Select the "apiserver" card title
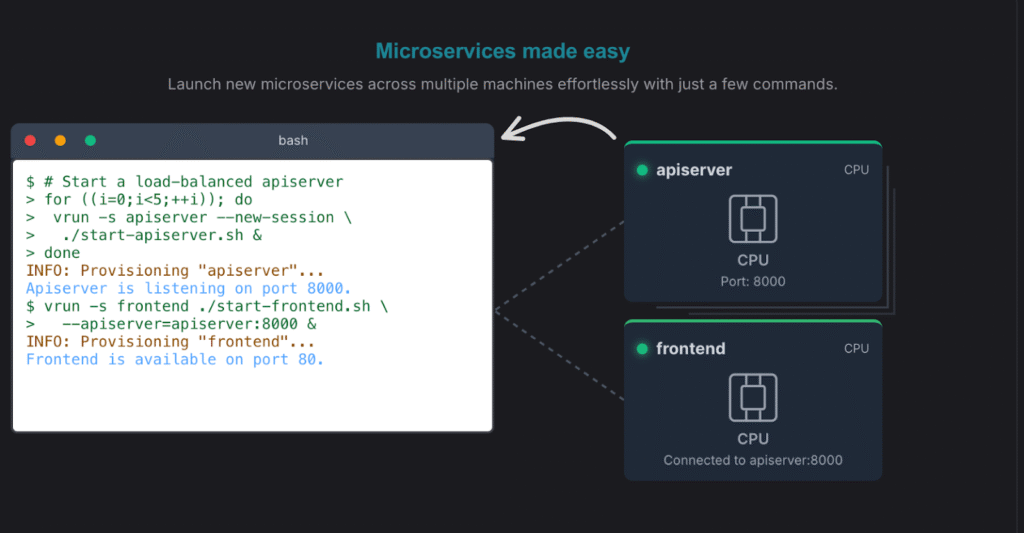The width and height of the screenshot is (1024, 533). tap(694, 170)
